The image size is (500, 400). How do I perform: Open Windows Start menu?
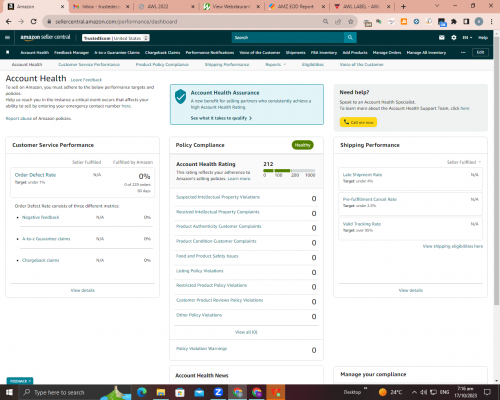click(9, 392)
